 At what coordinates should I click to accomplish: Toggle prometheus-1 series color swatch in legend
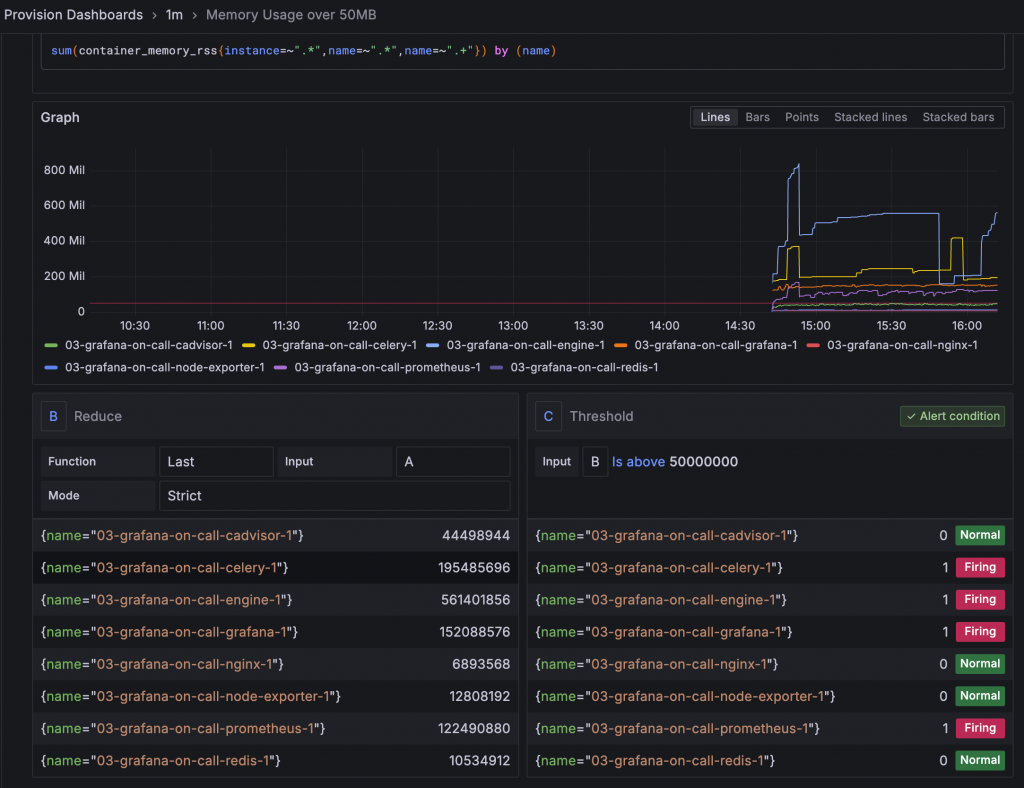pyautogui.click(x=280, y=368)
